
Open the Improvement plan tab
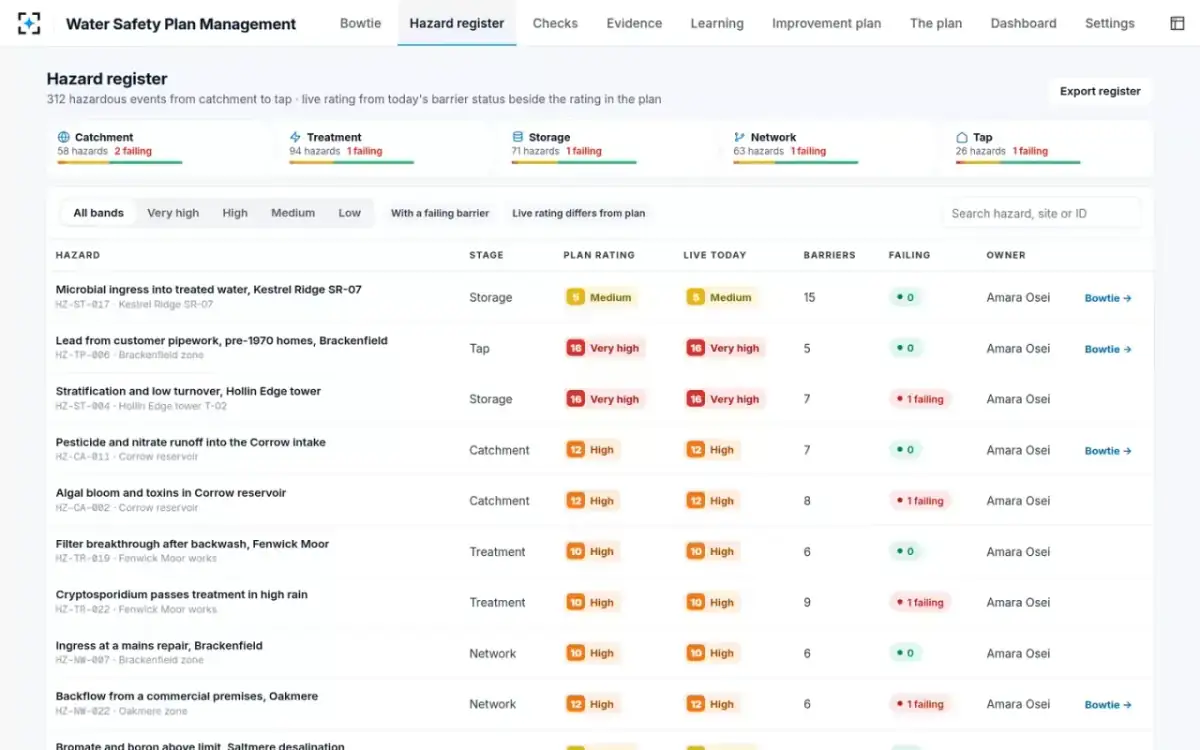point(827,23)
